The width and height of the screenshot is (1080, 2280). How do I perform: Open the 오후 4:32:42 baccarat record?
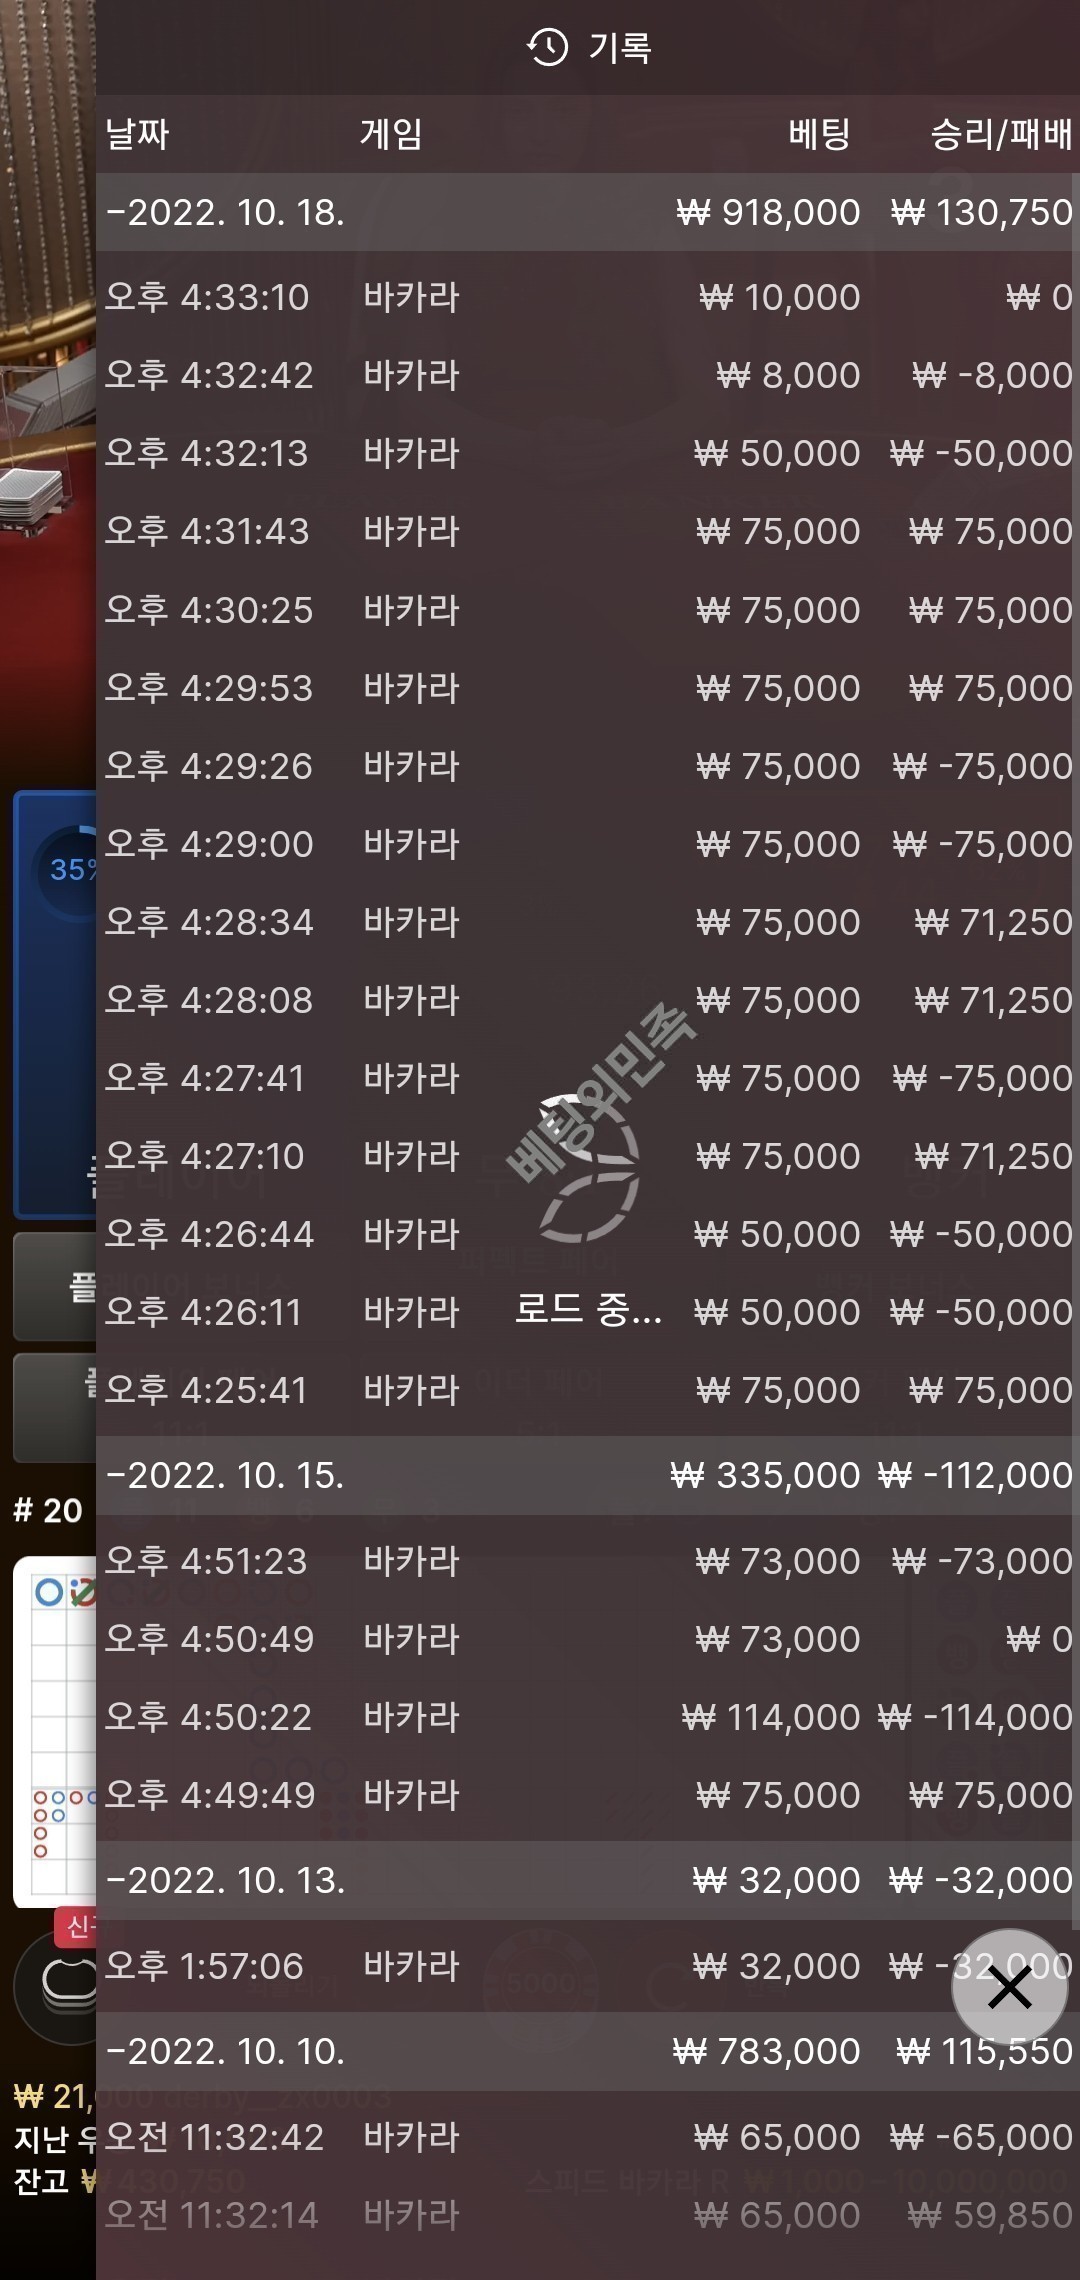point(587,375)
